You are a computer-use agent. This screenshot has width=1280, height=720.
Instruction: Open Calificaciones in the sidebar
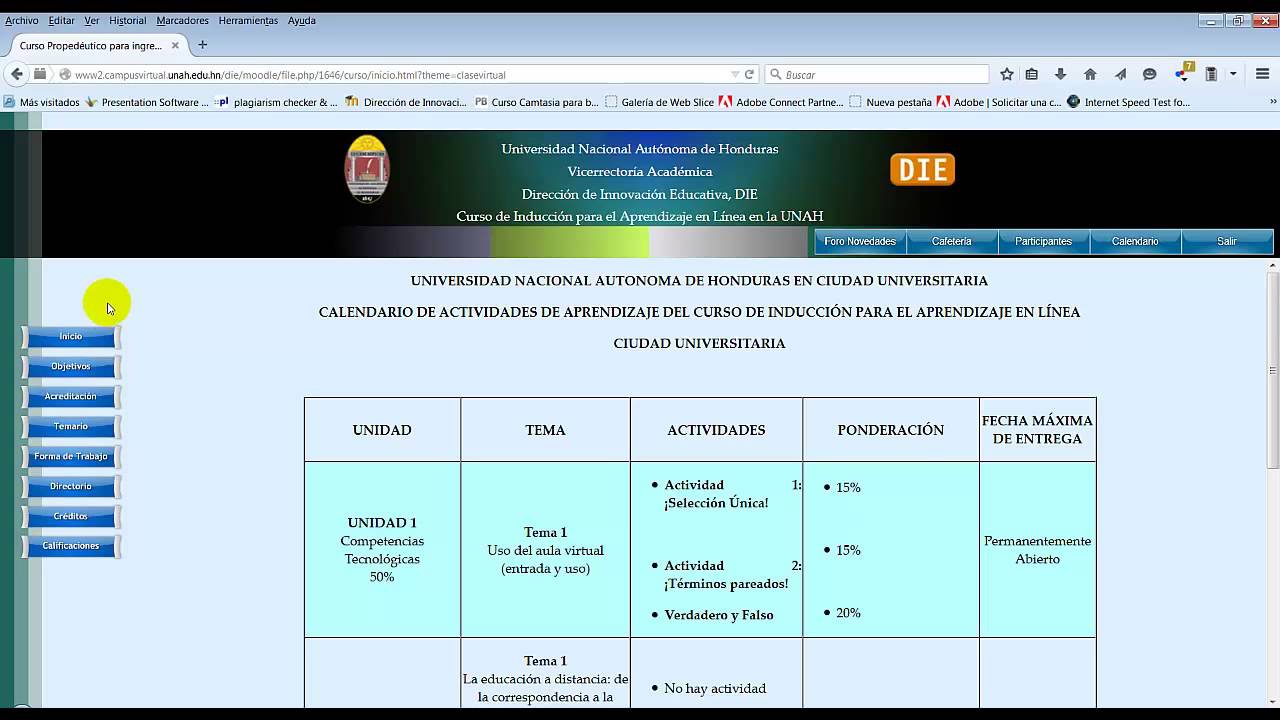tap(70, 546)
